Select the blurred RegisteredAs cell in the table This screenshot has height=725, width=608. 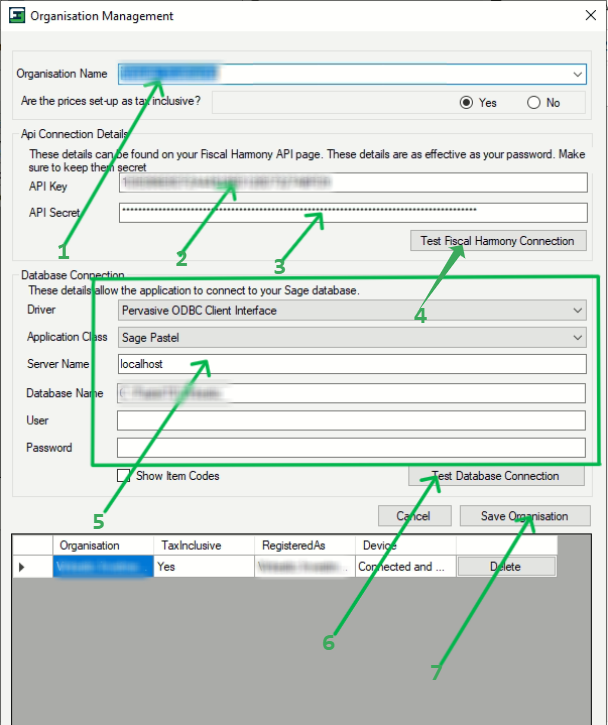304,566
